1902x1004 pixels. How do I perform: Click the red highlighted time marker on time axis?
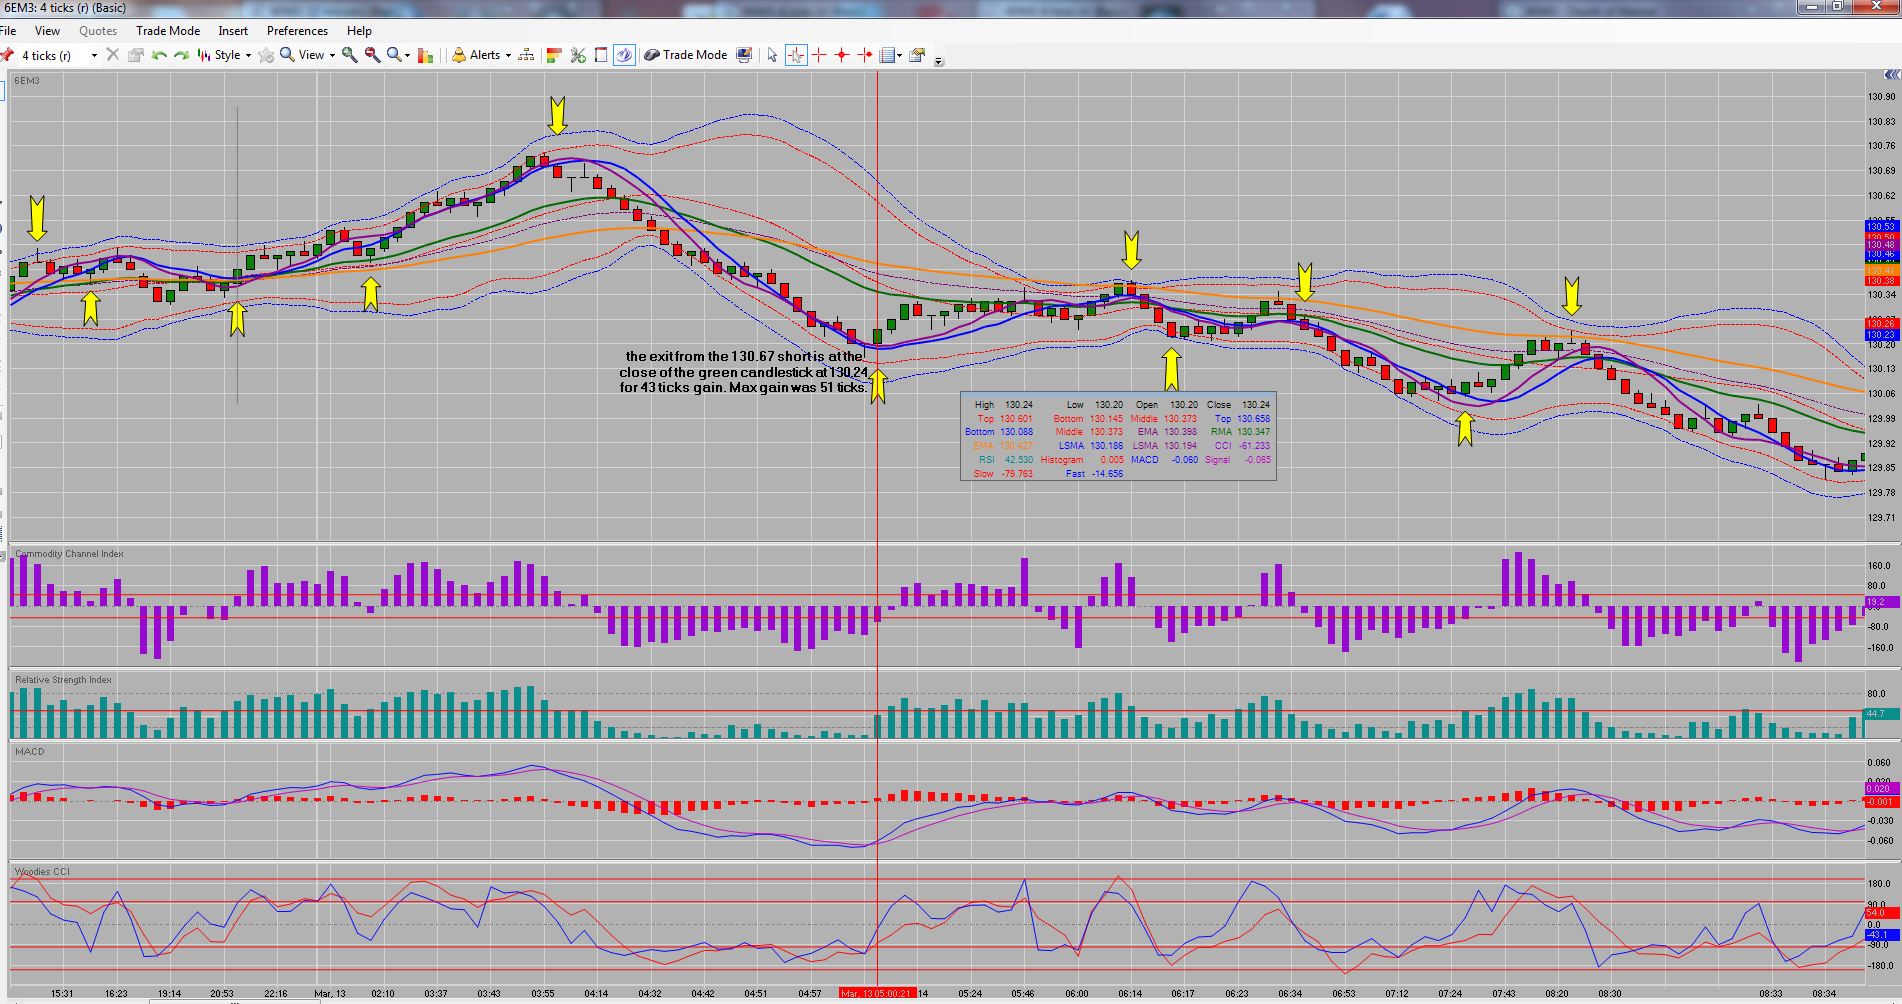[x=877, y=993]
